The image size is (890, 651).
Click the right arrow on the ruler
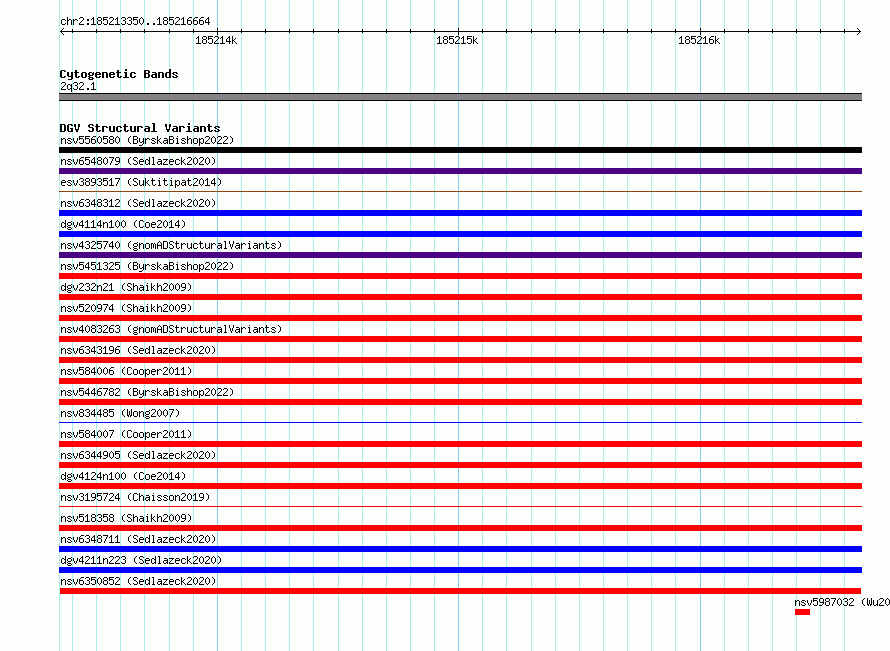pos(859,32)
